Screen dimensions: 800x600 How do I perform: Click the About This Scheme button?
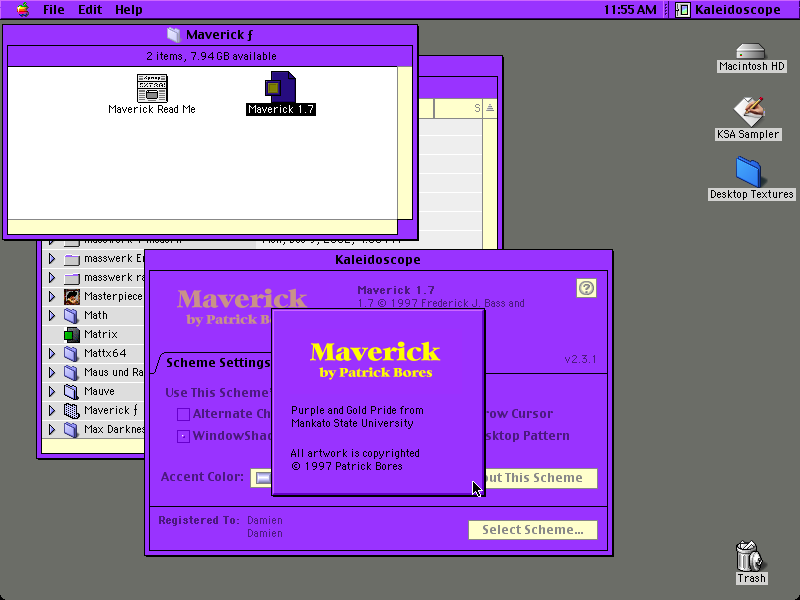[x=541, y=478]
